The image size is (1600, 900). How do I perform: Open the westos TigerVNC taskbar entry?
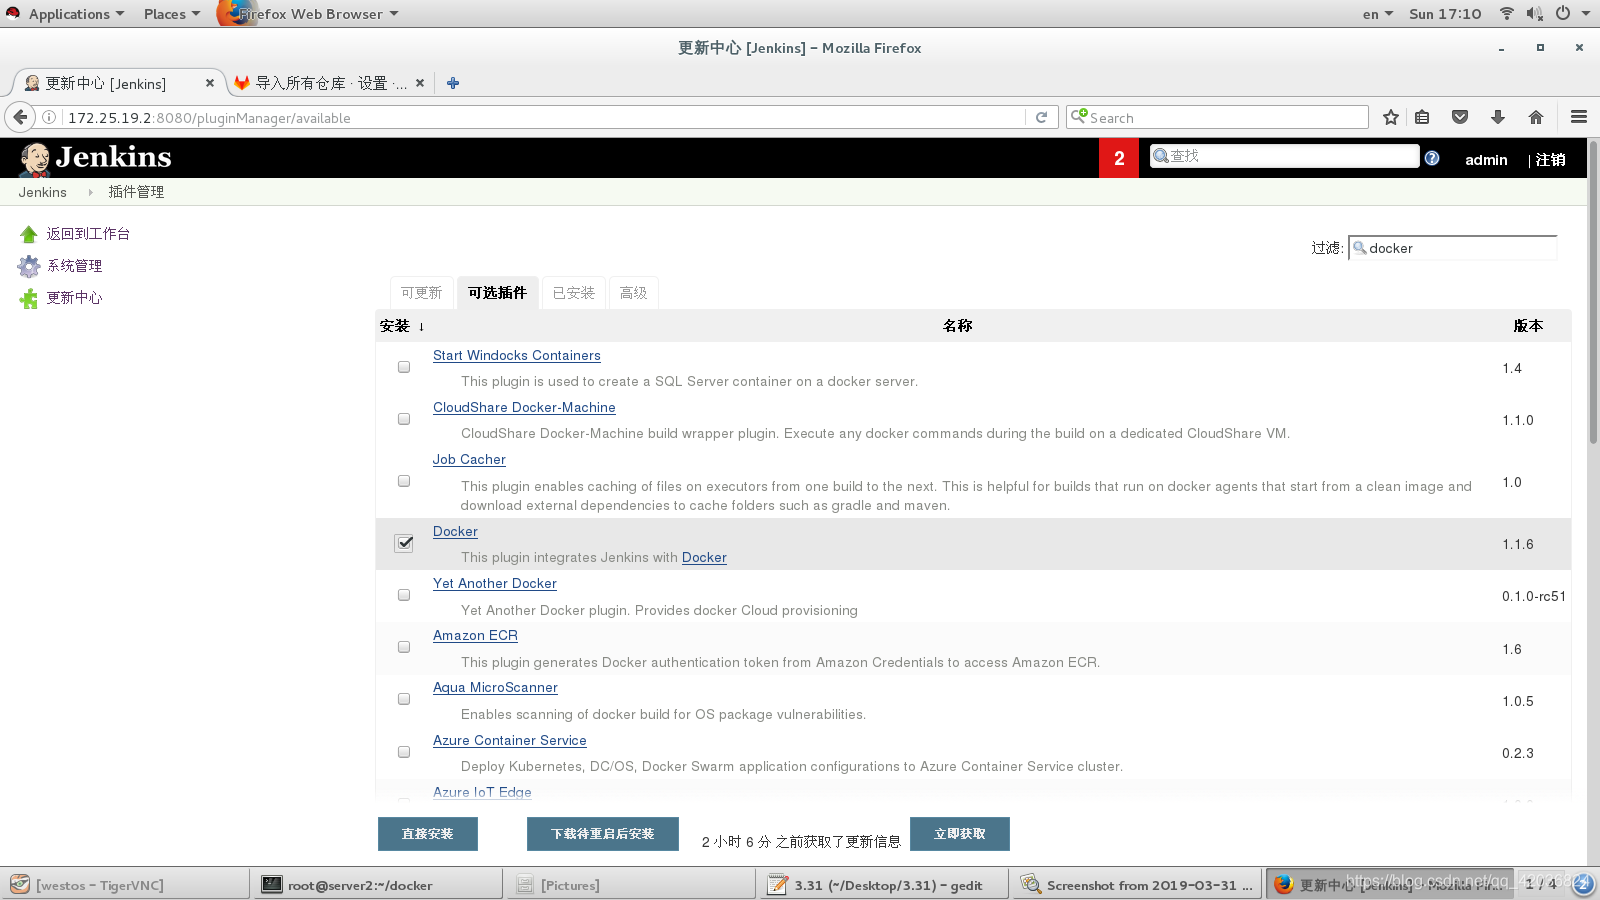click(126, 884)
